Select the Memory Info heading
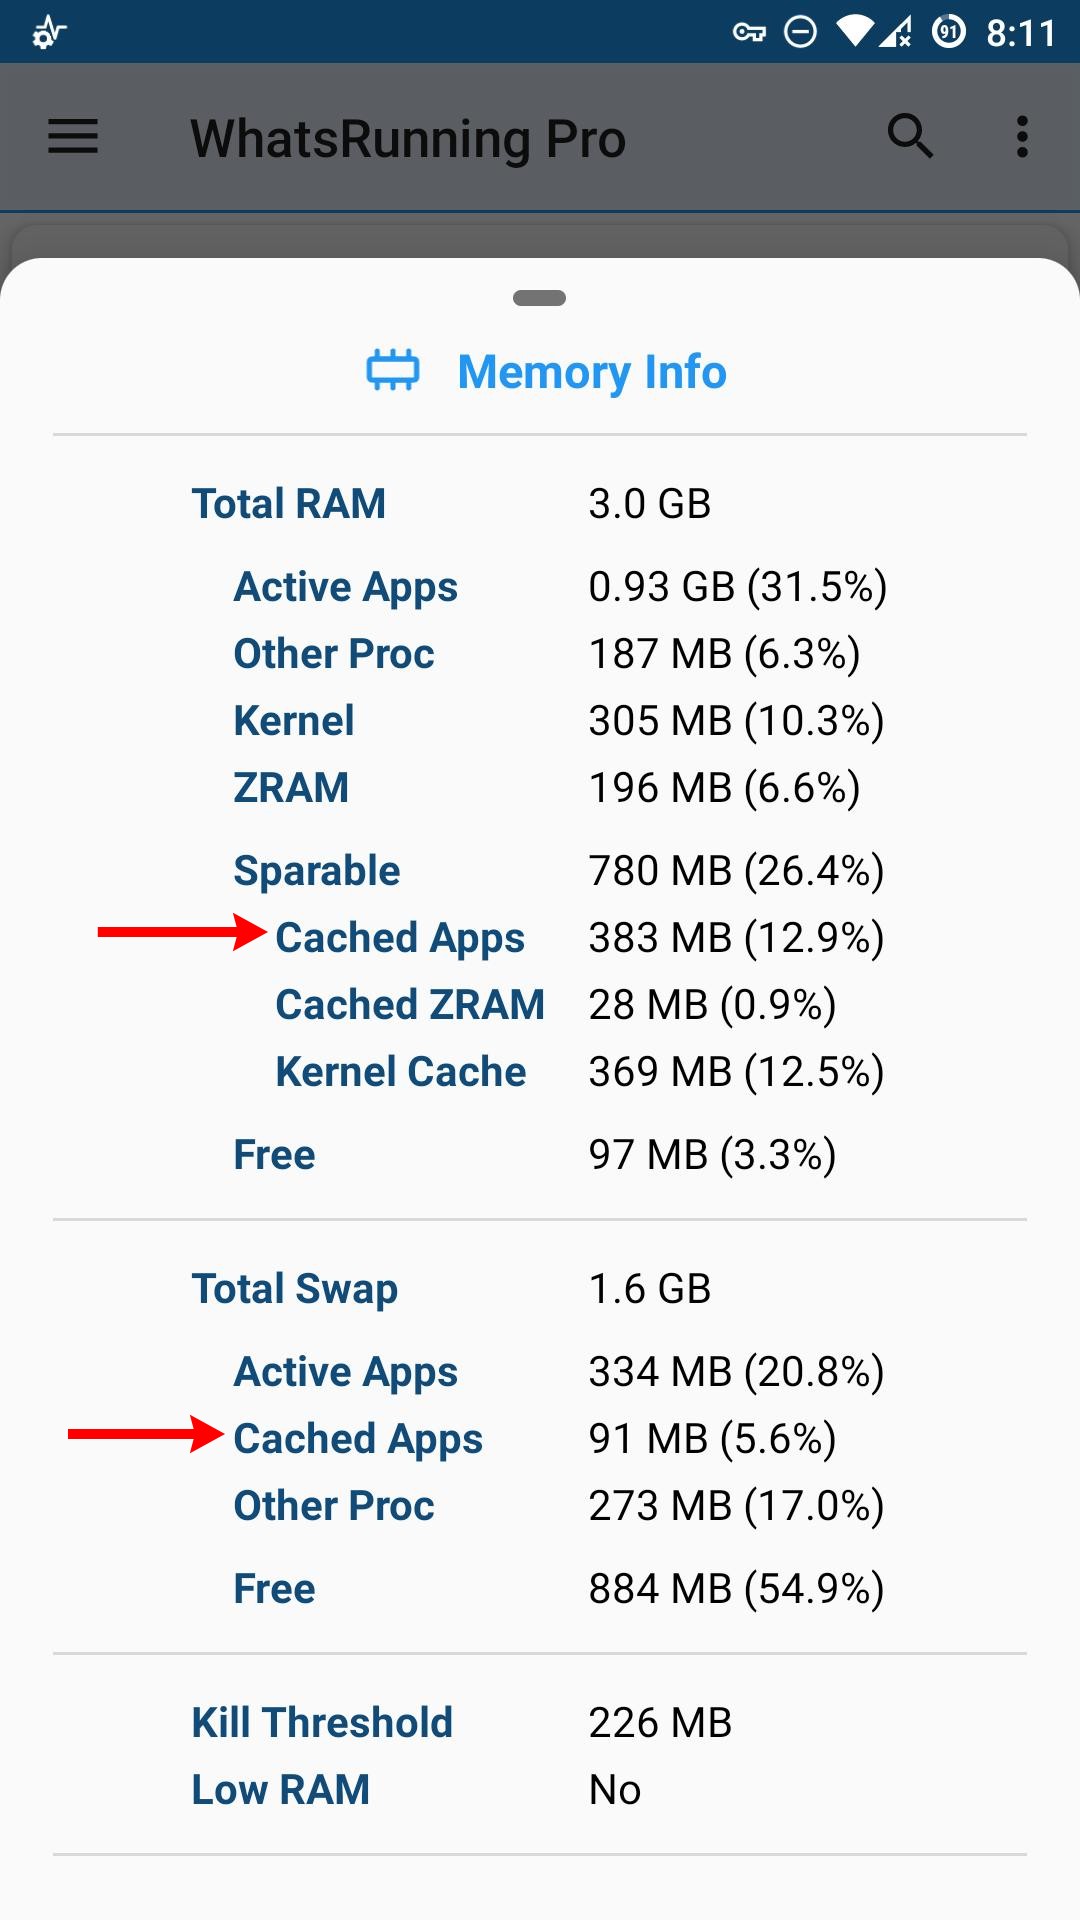This screenshot has height=1920, width=1080. 592,371
